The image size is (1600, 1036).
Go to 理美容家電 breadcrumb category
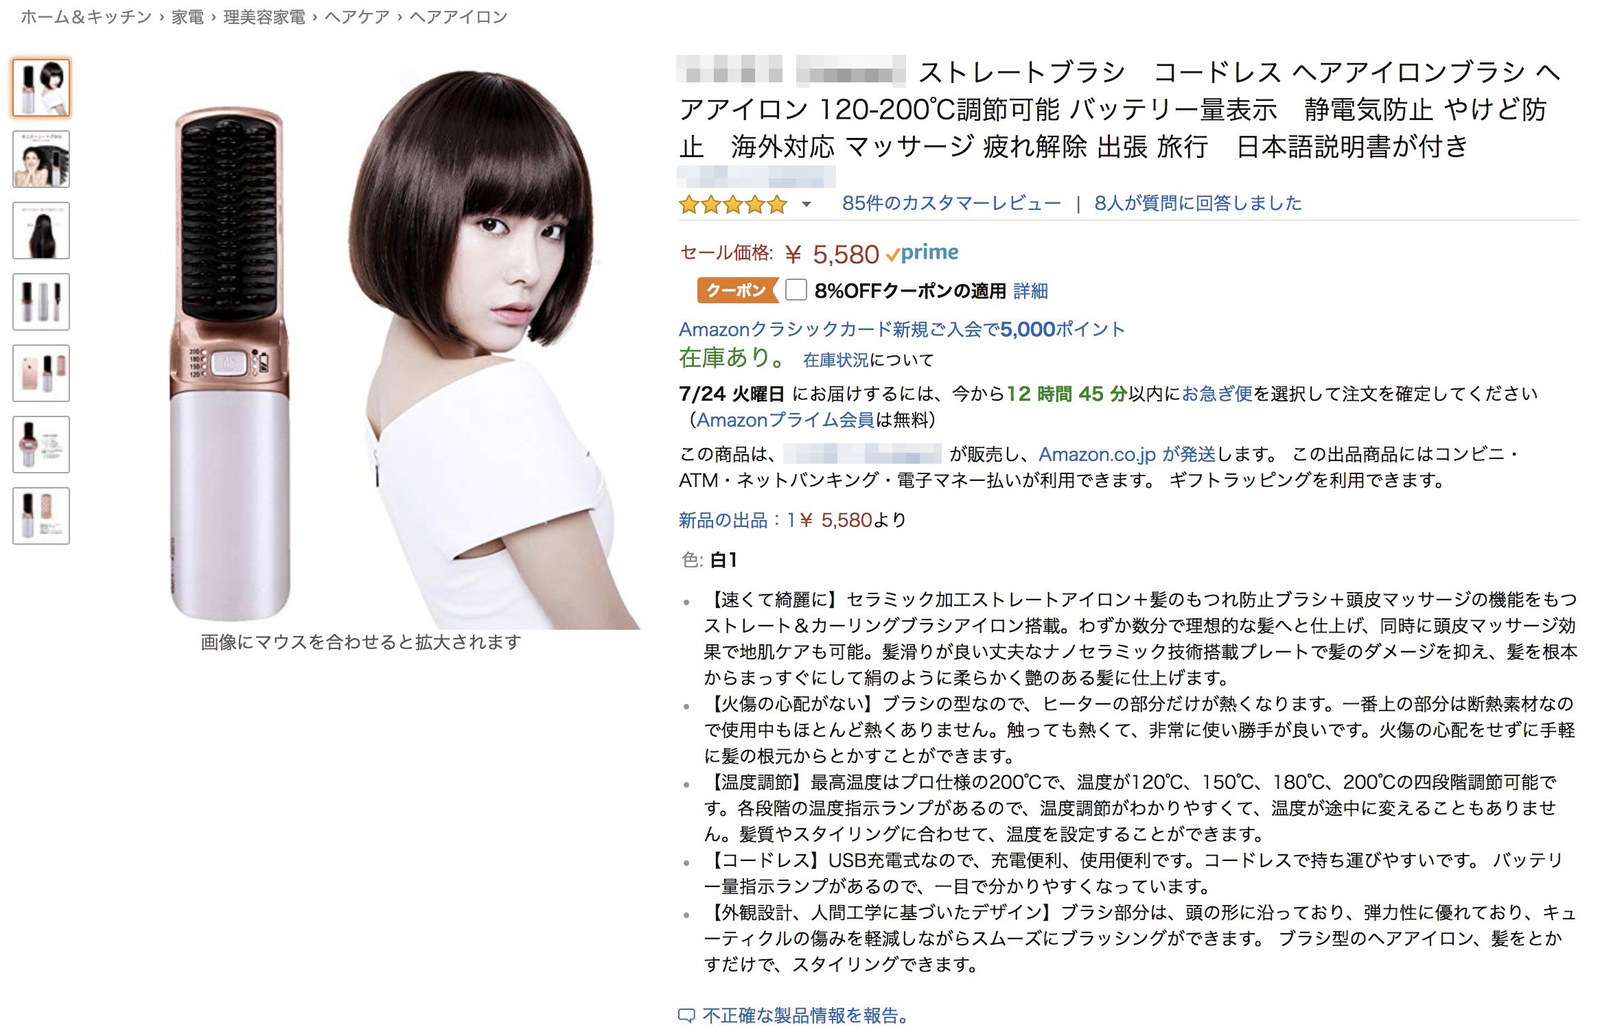coord(264,17)
